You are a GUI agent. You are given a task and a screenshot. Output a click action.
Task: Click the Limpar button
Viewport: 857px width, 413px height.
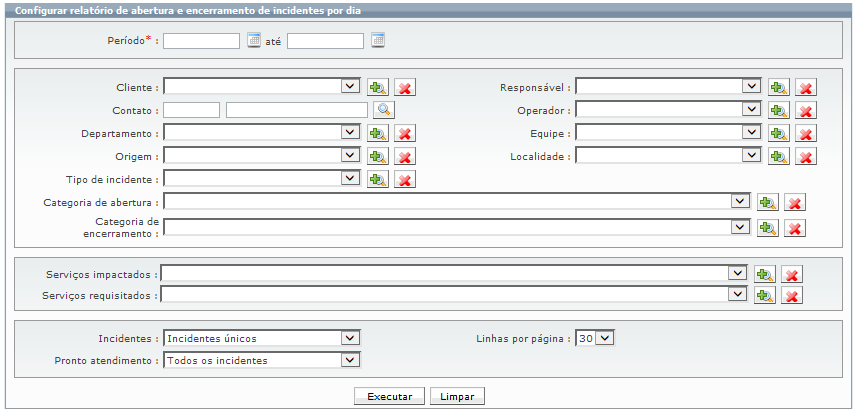tap(457, 397)
